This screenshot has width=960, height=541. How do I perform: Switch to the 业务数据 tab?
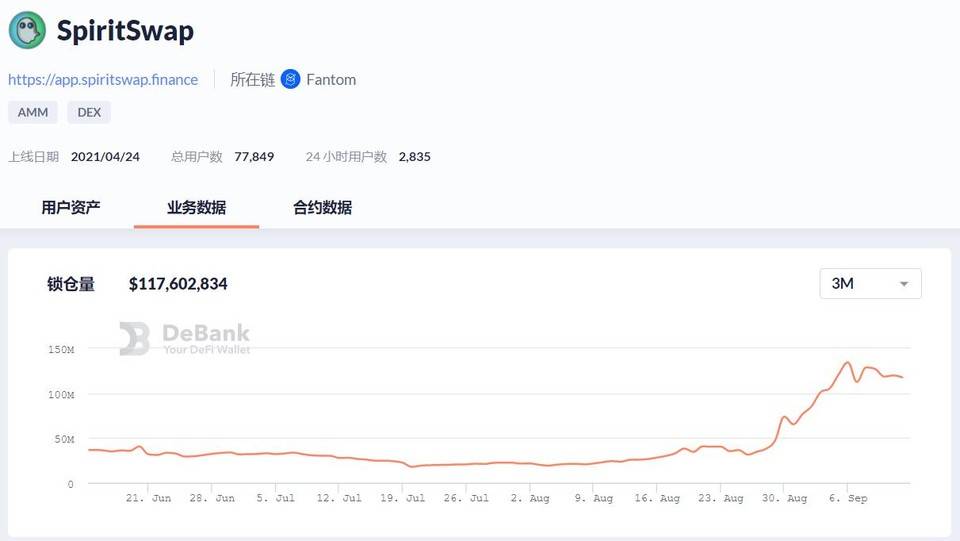(197, 207)
